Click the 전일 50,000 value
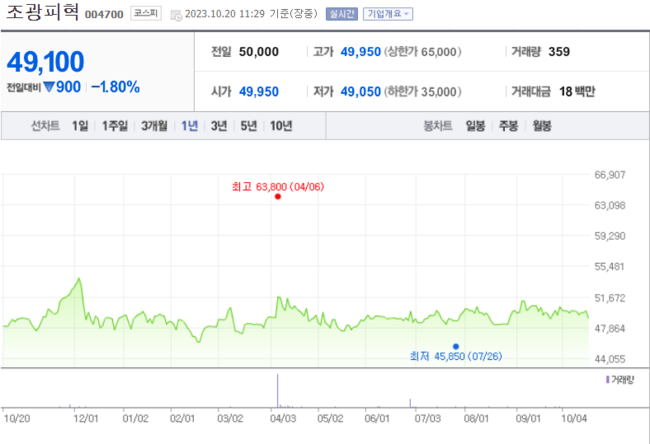This screenshot has width=650, height=444. tap(259, 52)
